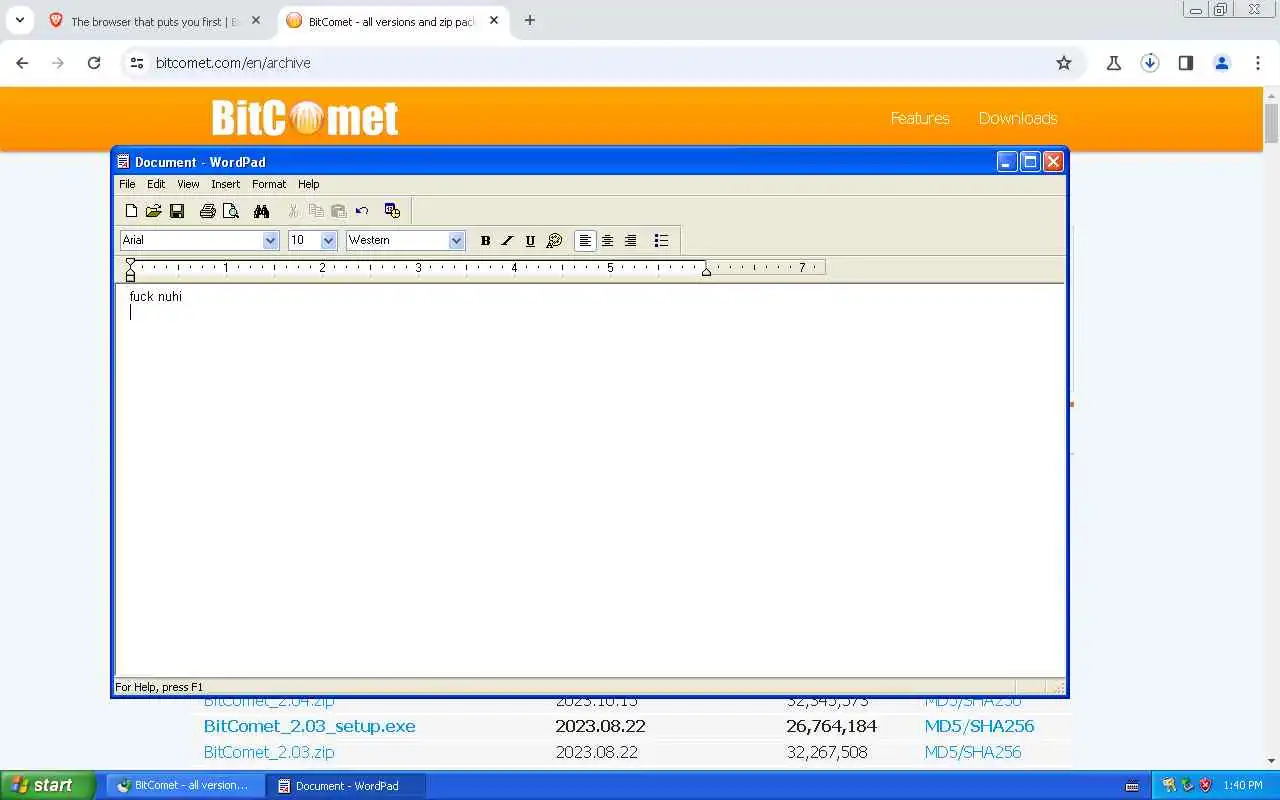Click the address bar URL field
Image resolution: width=1280 pixels, height=800 pixels.
click(x=600, y=62)
